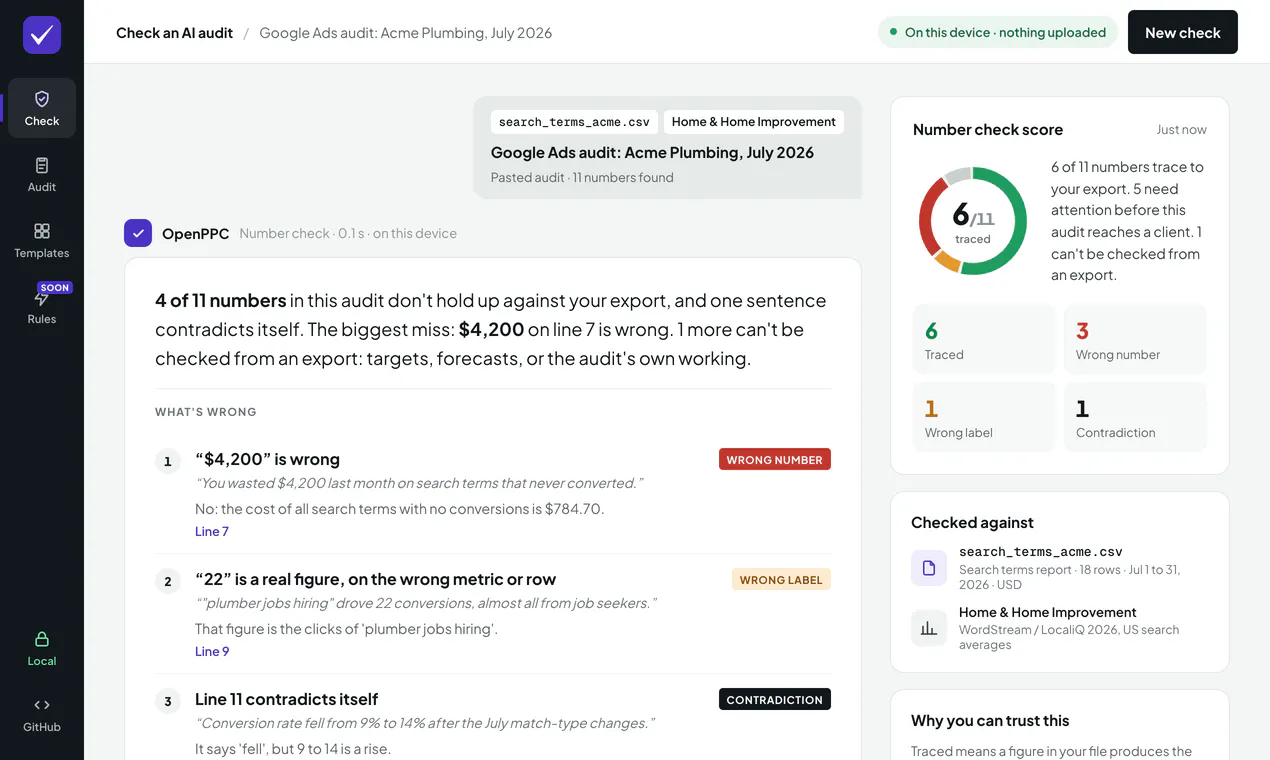Click the OpenPPC checkmark logo in sidebar
1270x760 pixels.
[x=42, y=35]
